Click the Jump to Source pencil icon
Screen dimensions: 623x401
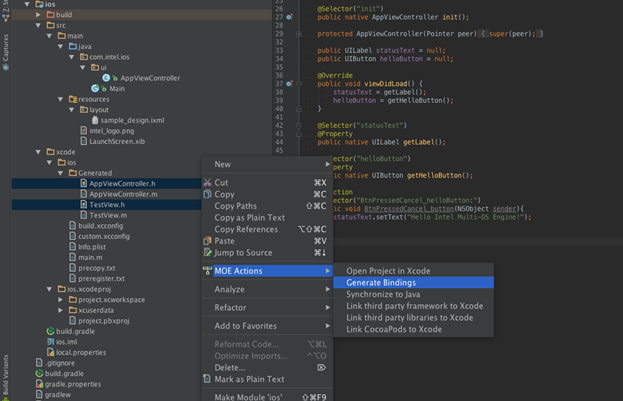[207, 252]
